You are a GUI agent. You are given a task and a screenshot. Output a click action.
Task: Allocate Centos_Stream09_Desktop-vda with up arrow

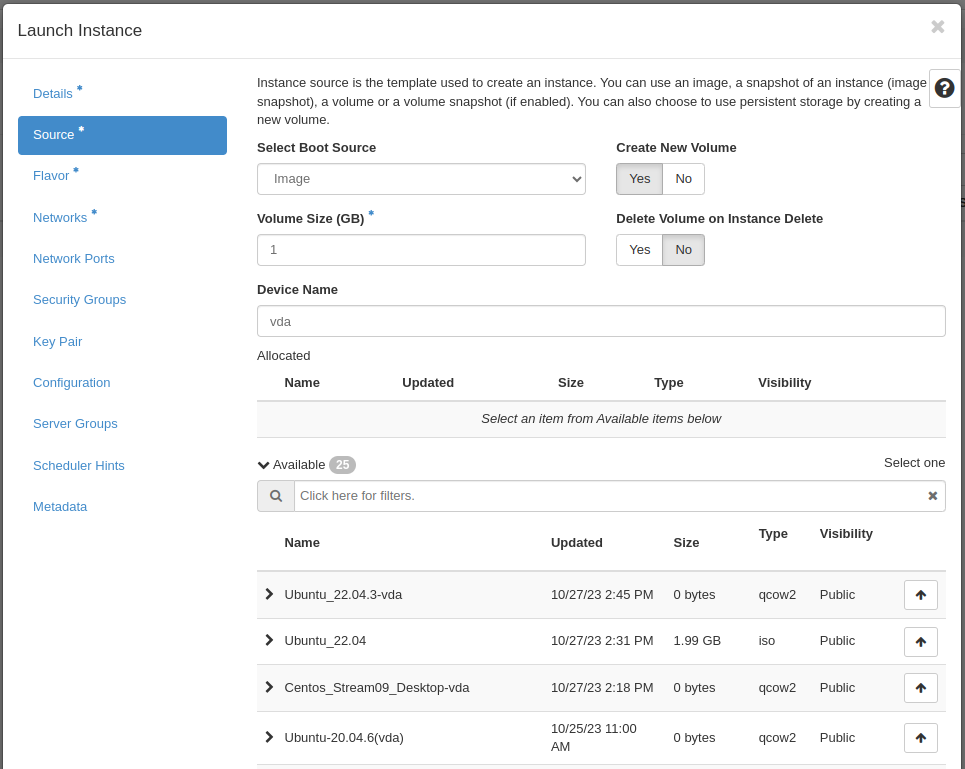click(x=921, y=688)
